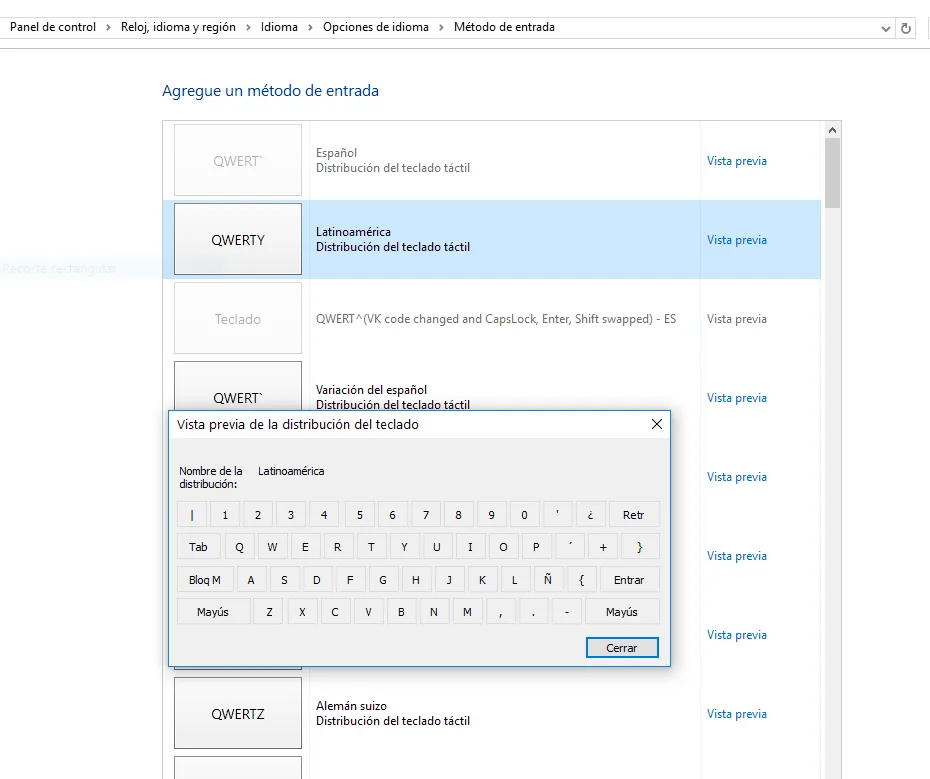Screen dimensions: 930x779
Task: Open Vista previa for Alemán suizo
Action: [x=737, y=714]
